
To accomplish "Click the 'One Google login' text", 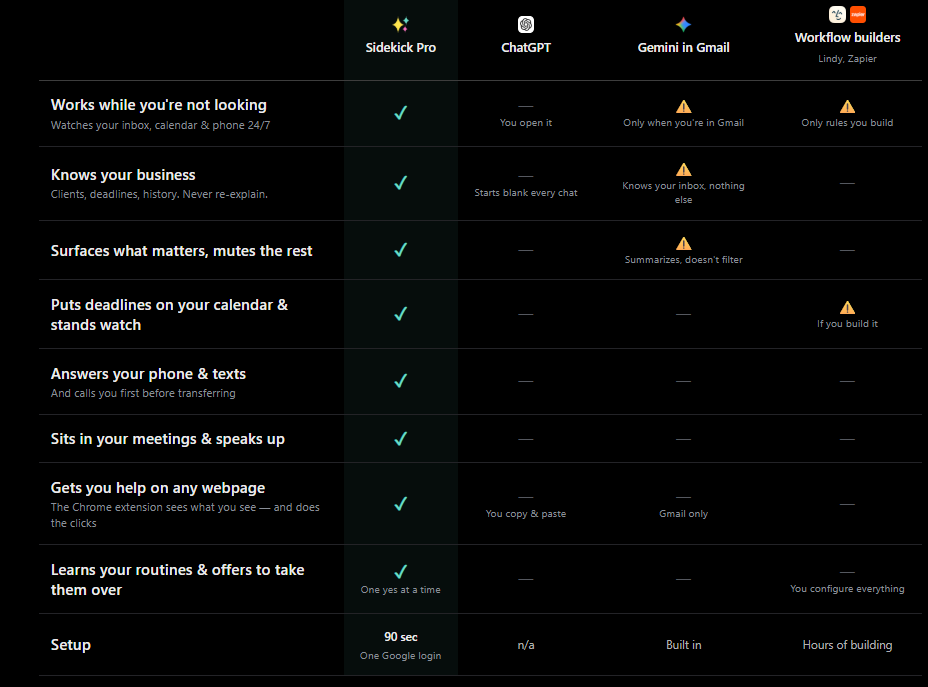I will click(x=401, y=656).
